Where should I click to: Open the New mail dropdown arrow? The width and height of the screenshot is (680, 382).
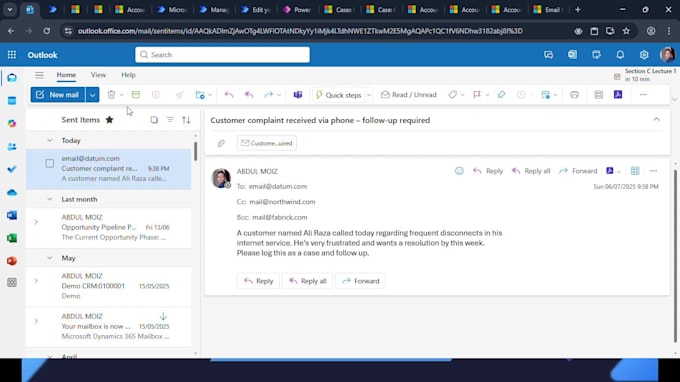(92, 95)
